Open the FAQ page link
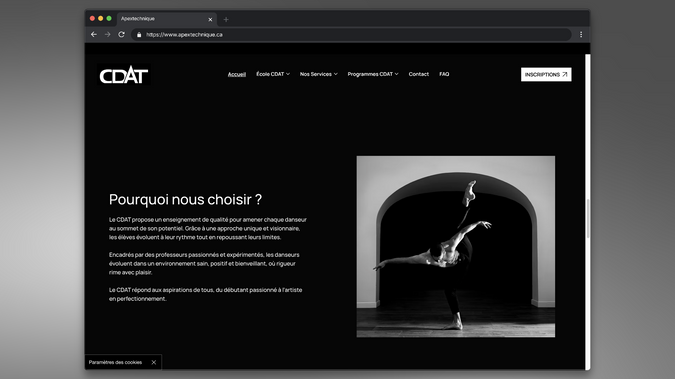This screenshot has width=675, height=379. [444, 74]
